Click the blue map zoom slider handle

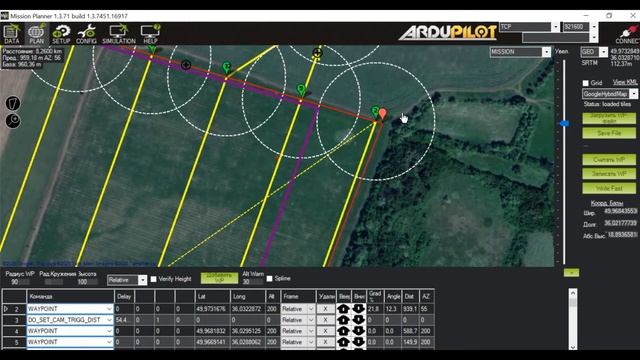pos(564,123)
